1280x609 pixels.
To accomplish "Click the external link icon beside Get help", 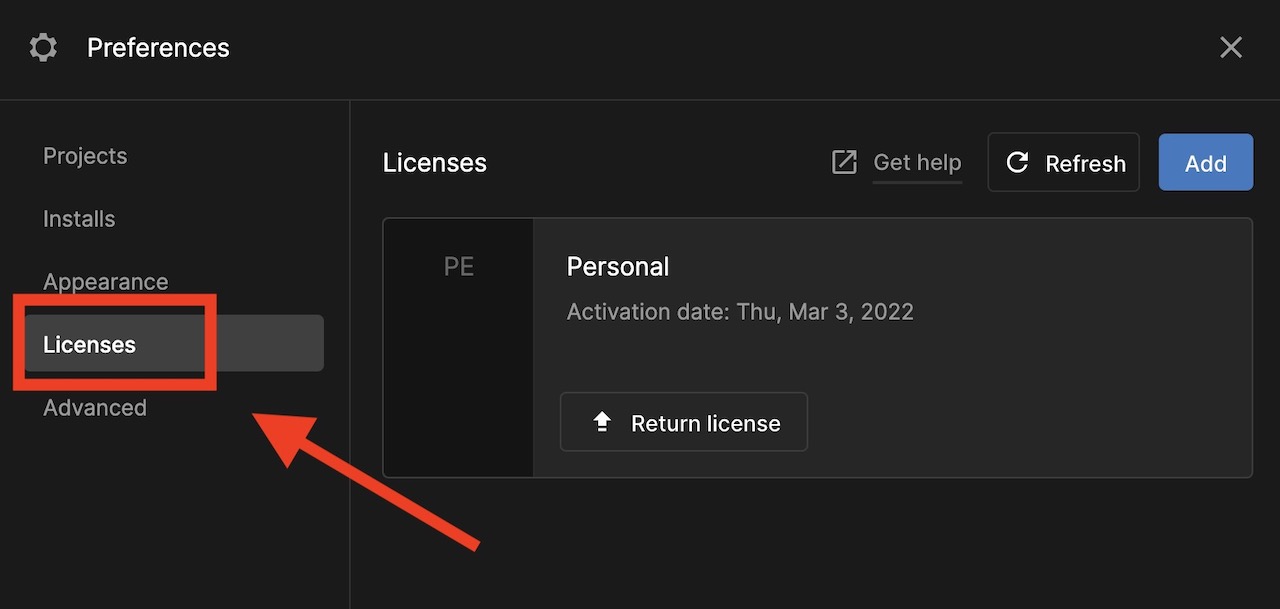I will pyautogui.click(x=845, y=162).
